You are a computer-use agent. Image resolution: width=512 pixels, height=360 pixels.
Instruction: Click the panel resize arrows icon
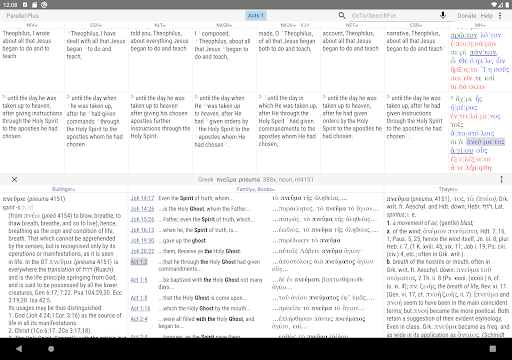[501, 179]
